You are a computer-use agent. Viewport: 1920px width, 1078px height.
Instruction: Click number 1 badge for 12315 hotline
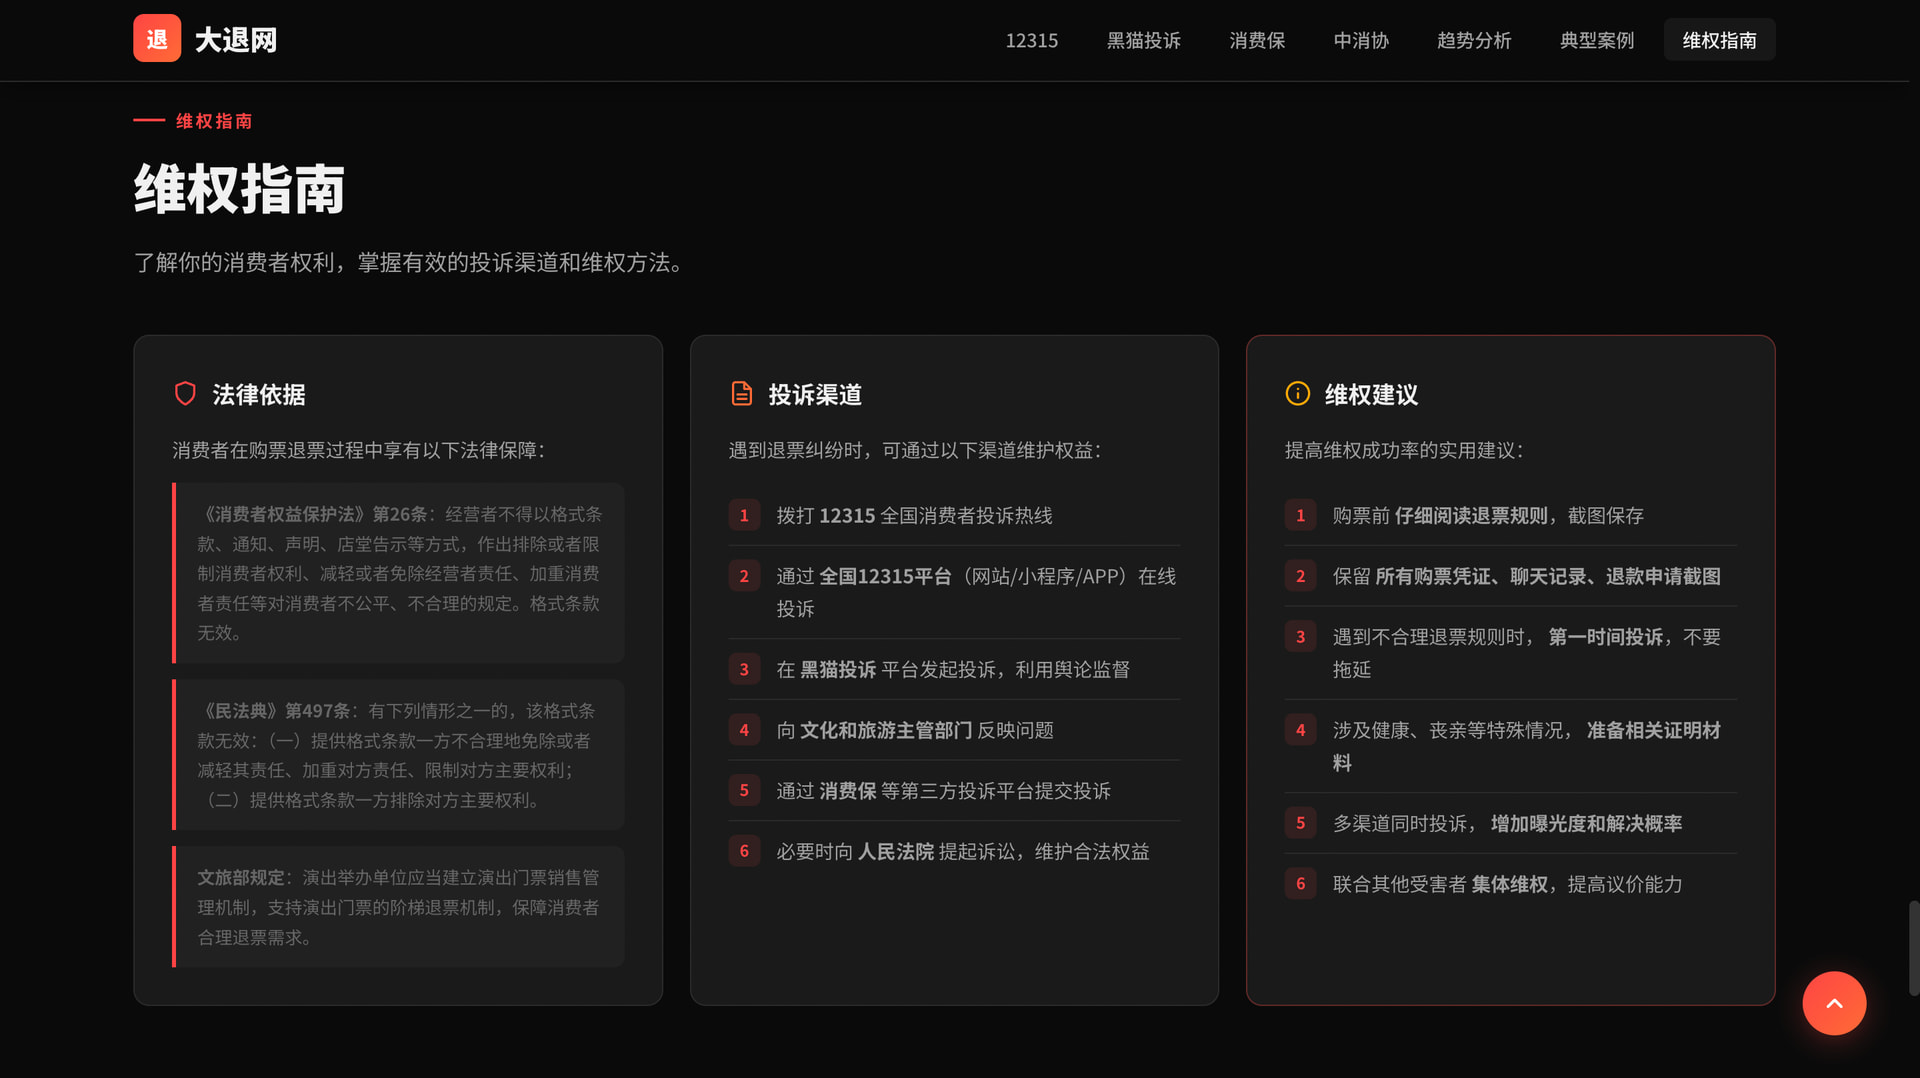click(744, 515)
